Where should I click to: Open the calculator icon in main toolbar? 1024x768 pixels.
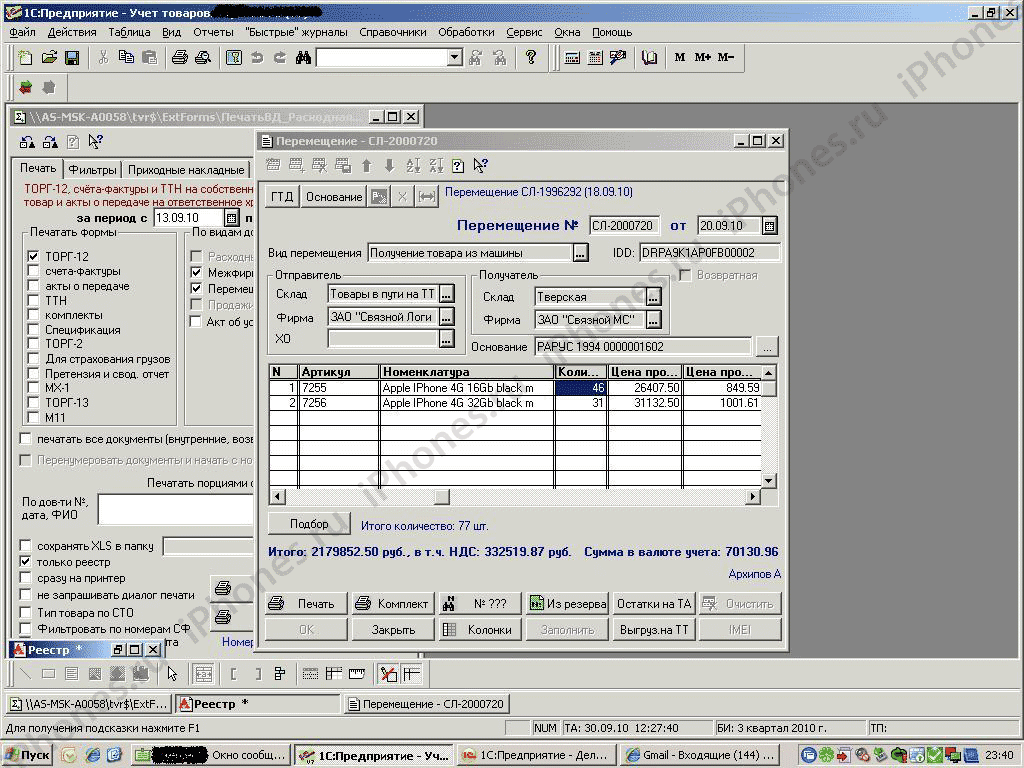point(573,58)
